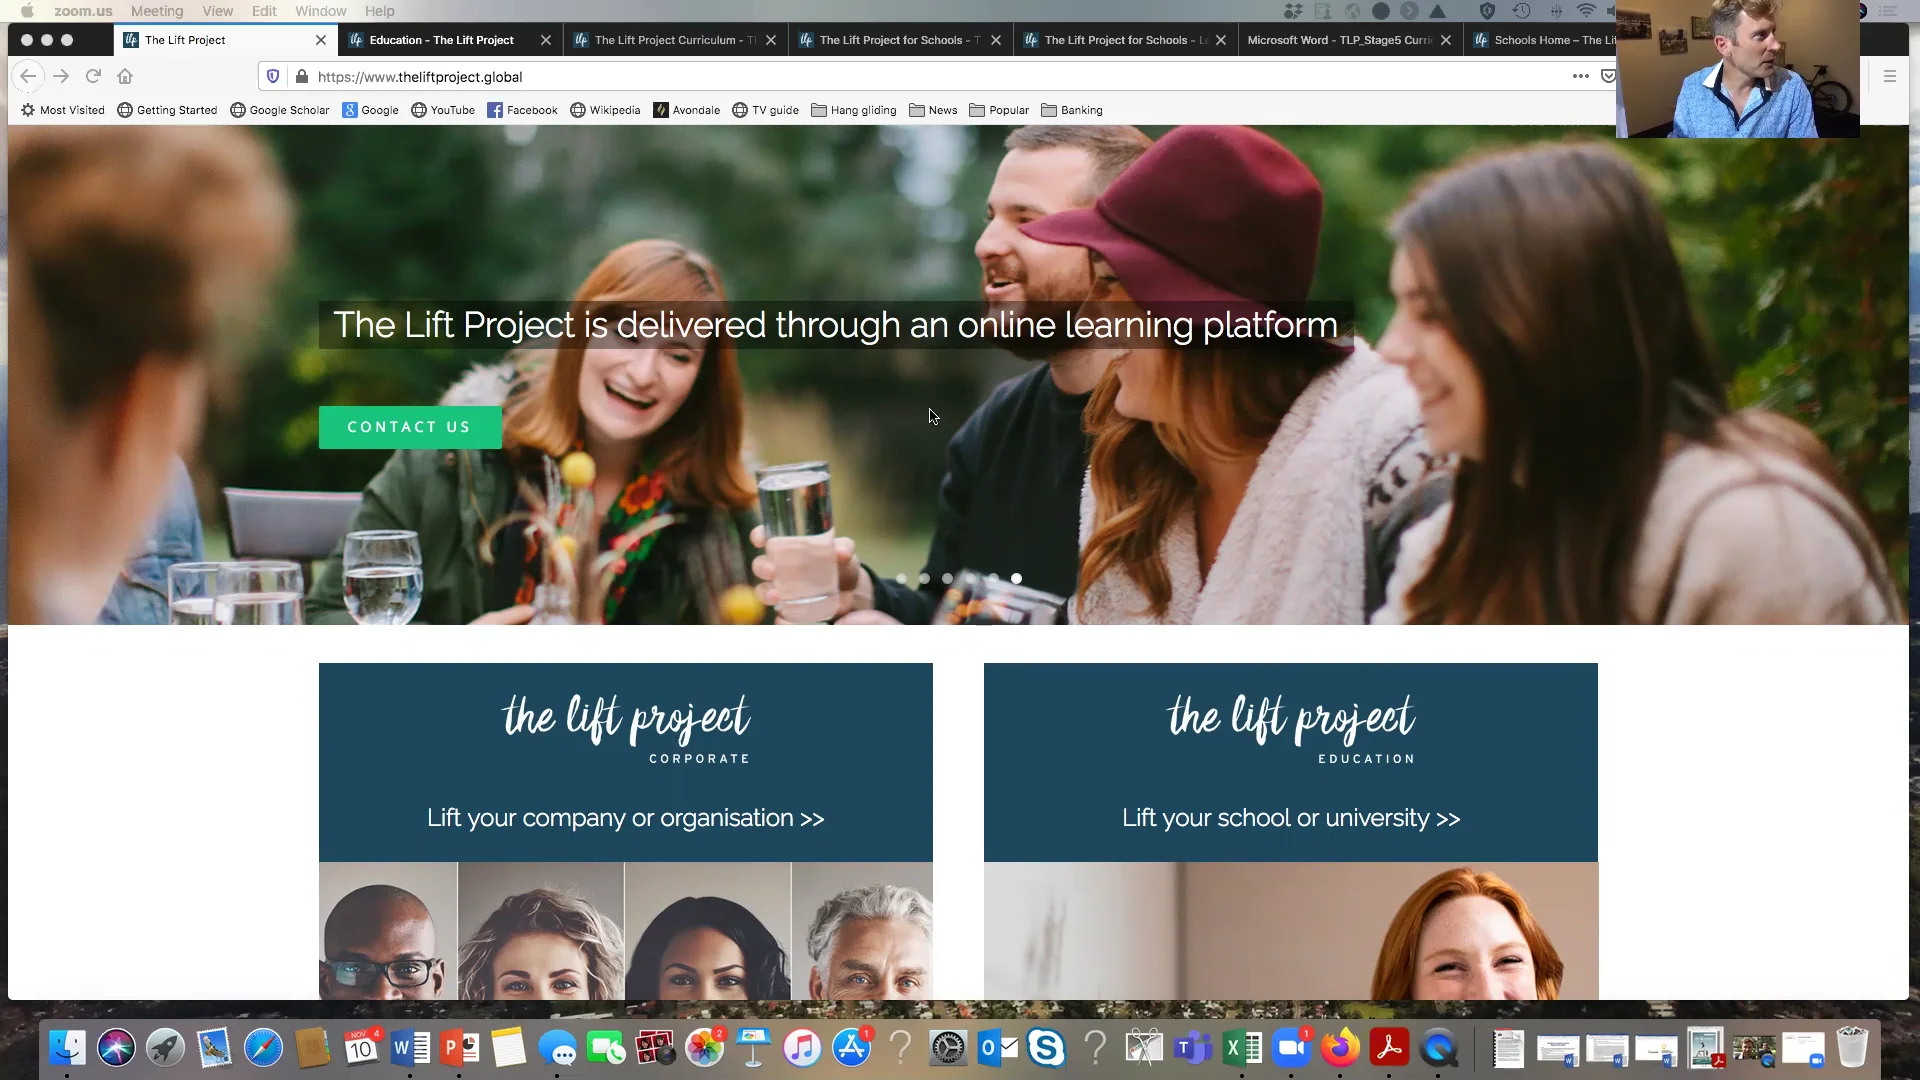Expand the Most Visited bookmarks folder
The image size is (1920, 1080).
(x=63, y=110)
